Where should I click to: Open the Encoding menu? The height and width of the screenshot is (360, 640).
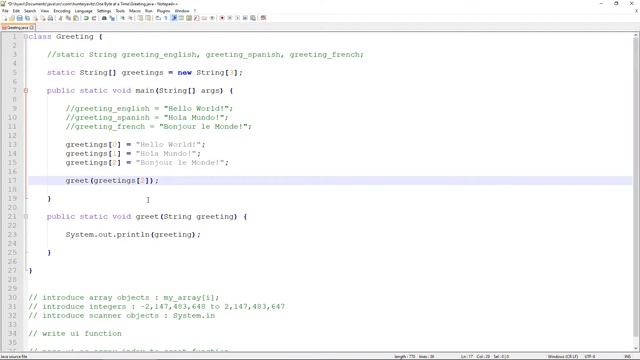click(62, 11)
